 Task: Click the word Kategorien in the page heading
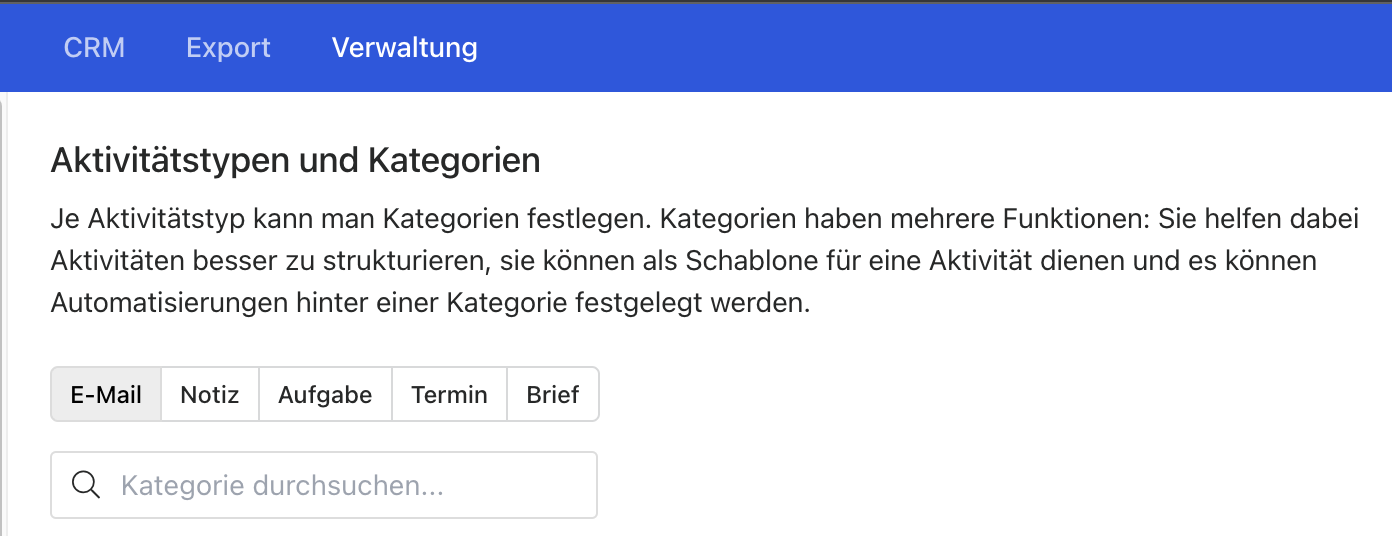click(x=454, y=160)
